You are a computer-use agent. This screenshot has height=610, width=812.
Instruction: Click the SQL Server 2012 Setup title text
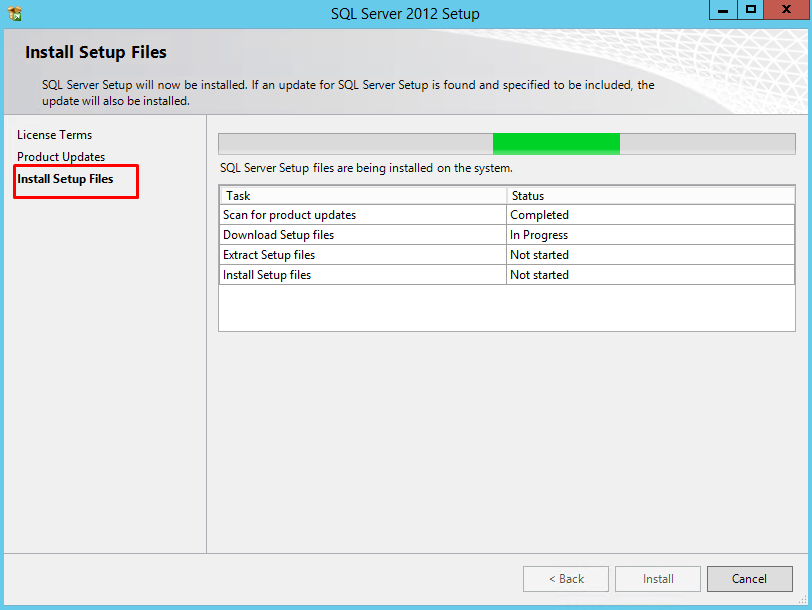(405, 14)
